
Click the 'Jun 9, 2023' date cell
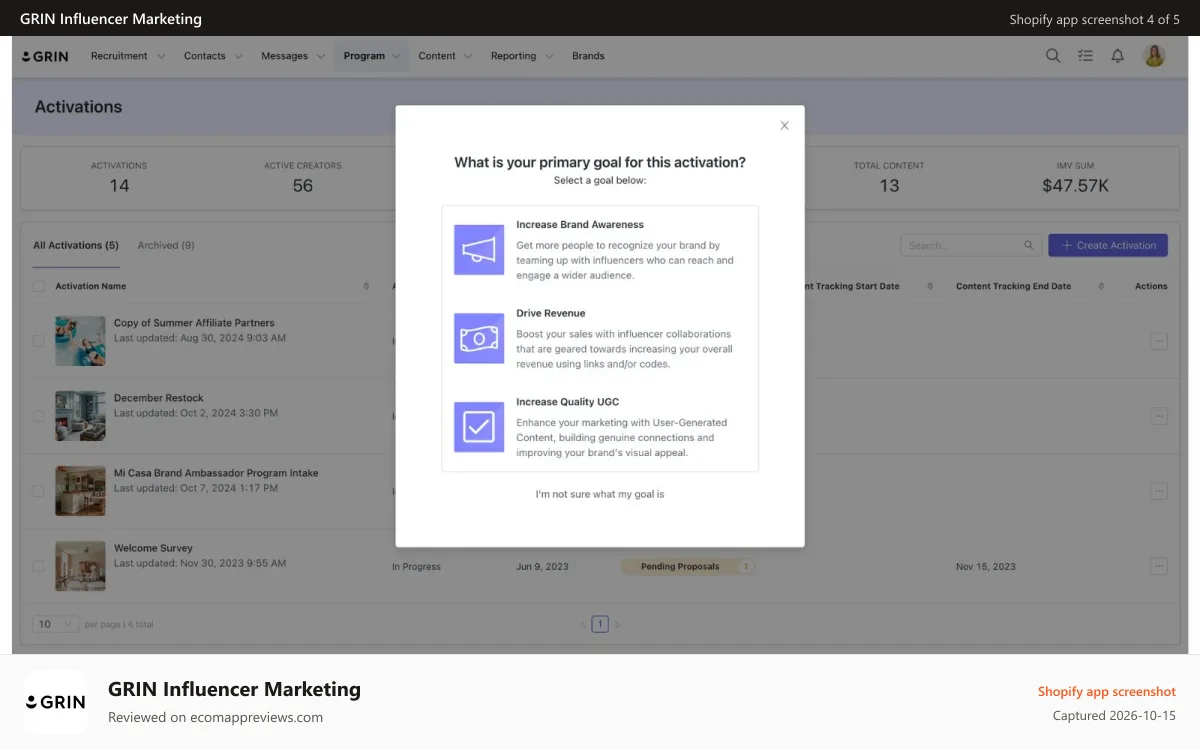pos(542,567)
